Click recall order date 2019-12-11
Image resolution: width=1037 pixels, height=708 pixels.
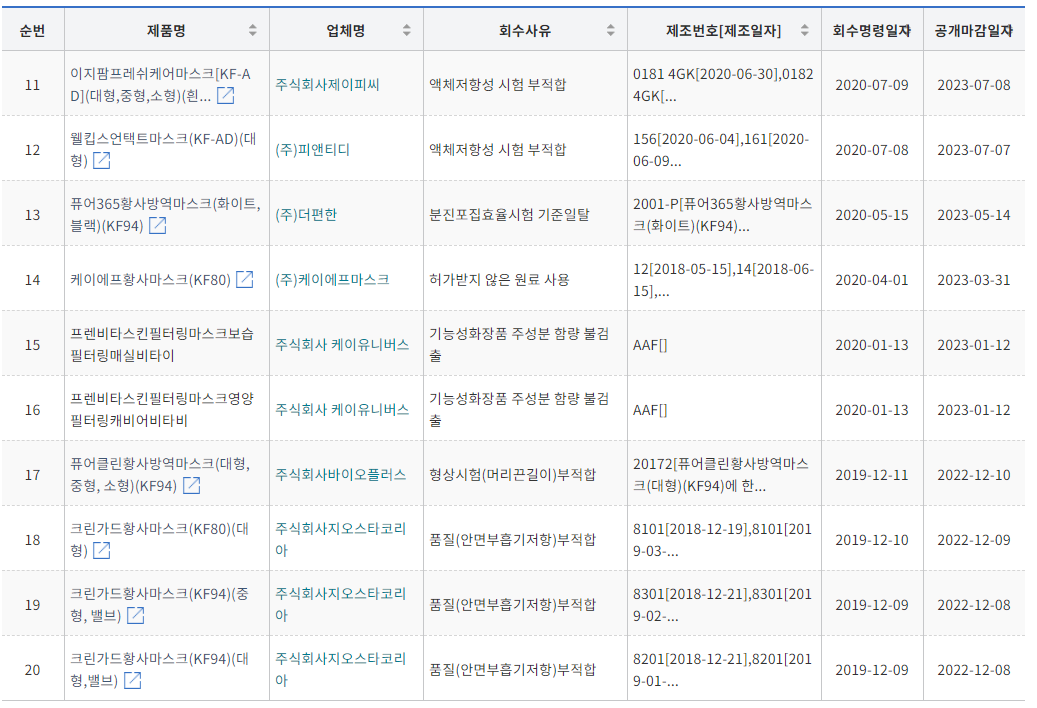pyautogui.click(x=872, y=475)
